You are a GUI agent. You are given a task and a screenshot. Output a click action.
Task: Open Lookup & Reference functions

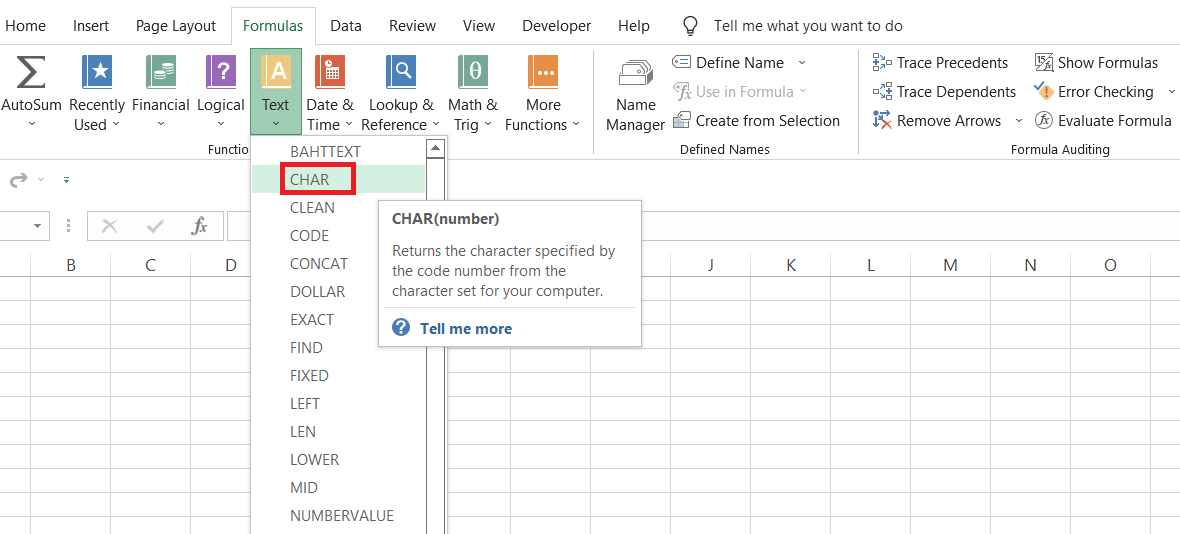pos(401,73)
